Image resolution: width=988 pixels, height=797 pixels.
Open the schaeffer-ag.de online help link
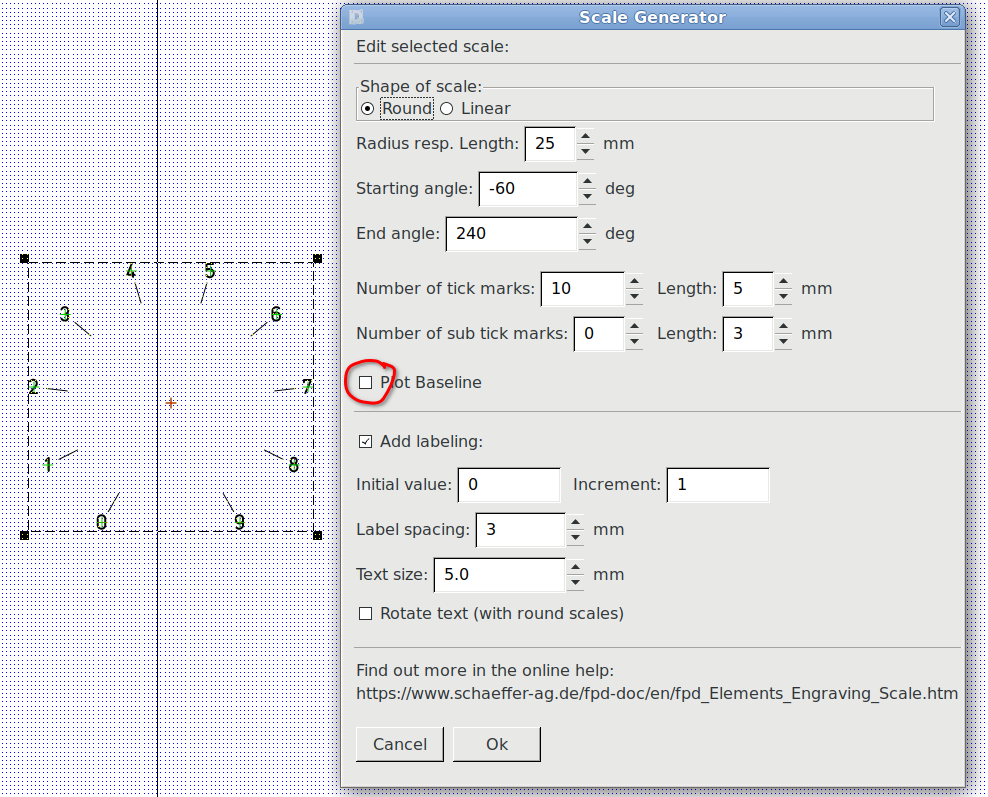coord(657,694)
